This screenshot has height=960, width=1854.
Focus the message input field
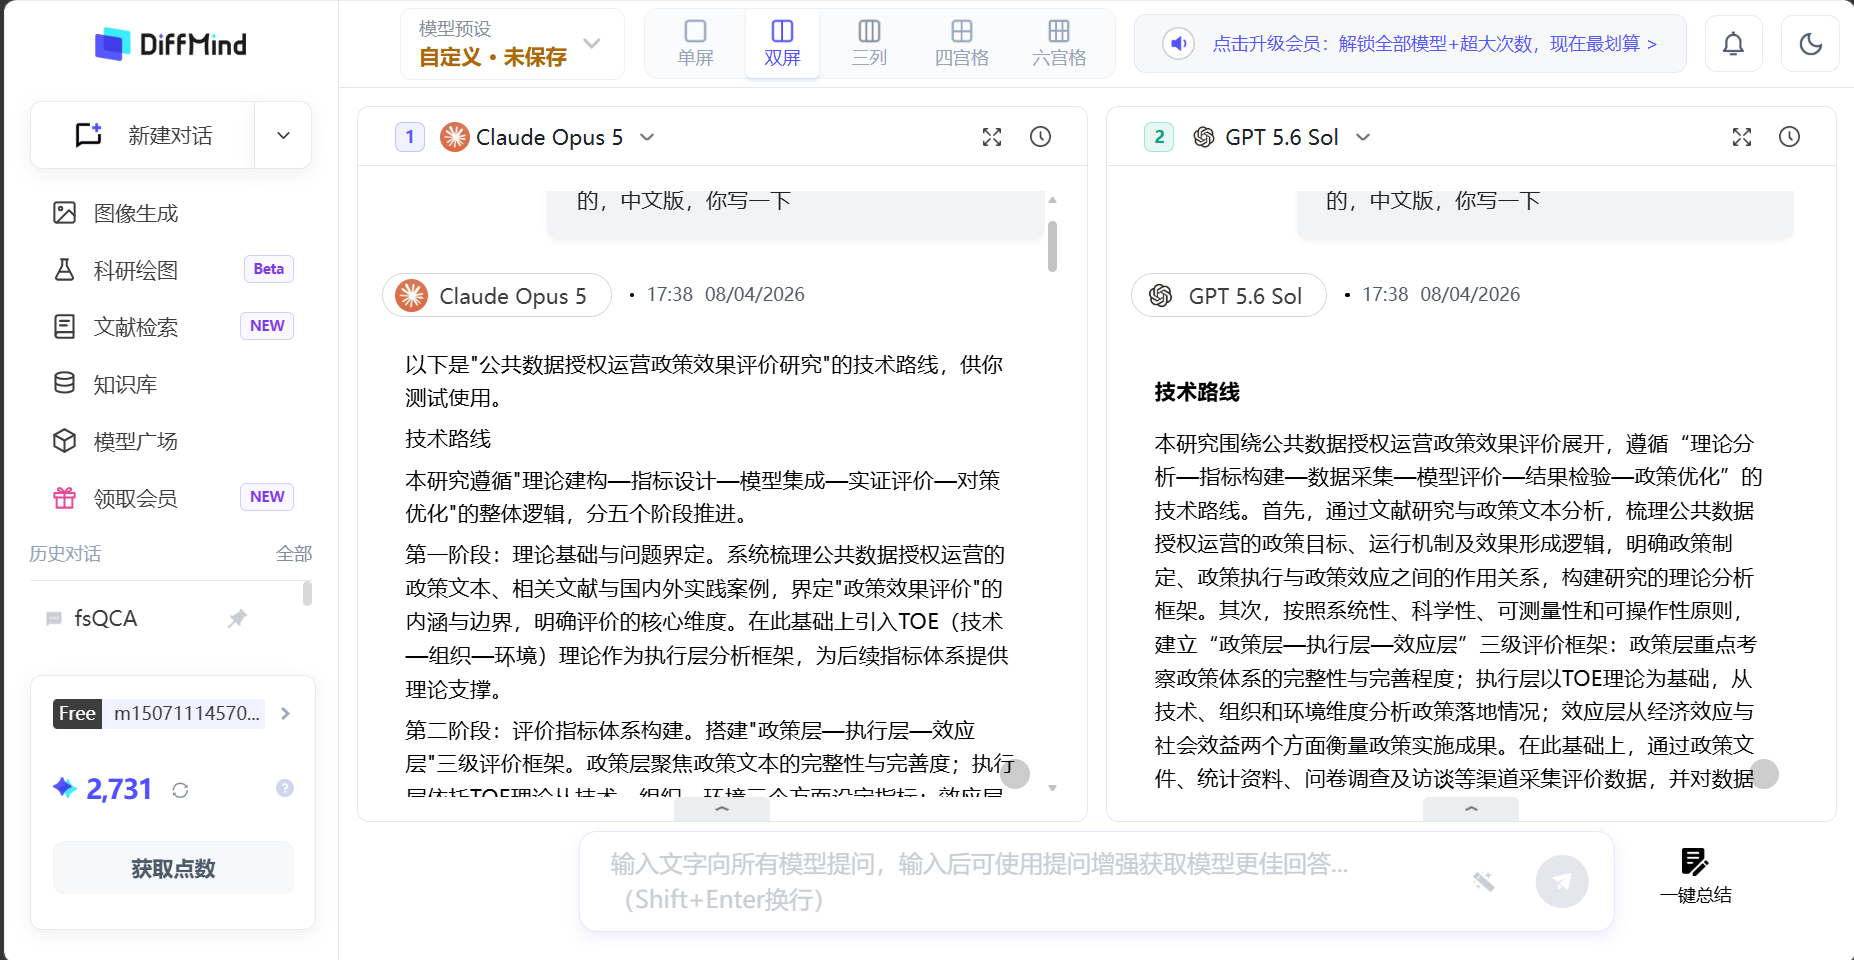1020,881
